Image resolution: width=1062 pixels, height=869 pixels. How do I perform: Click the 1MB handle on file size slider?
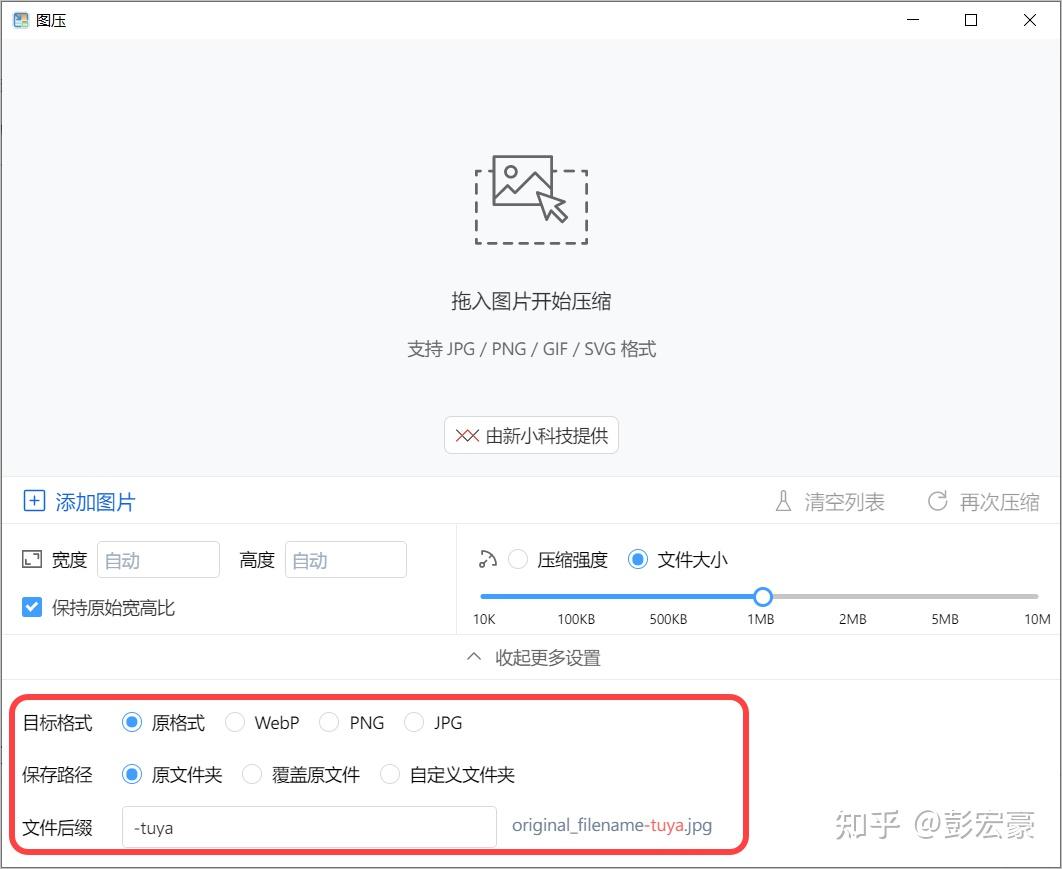[763, 595]
